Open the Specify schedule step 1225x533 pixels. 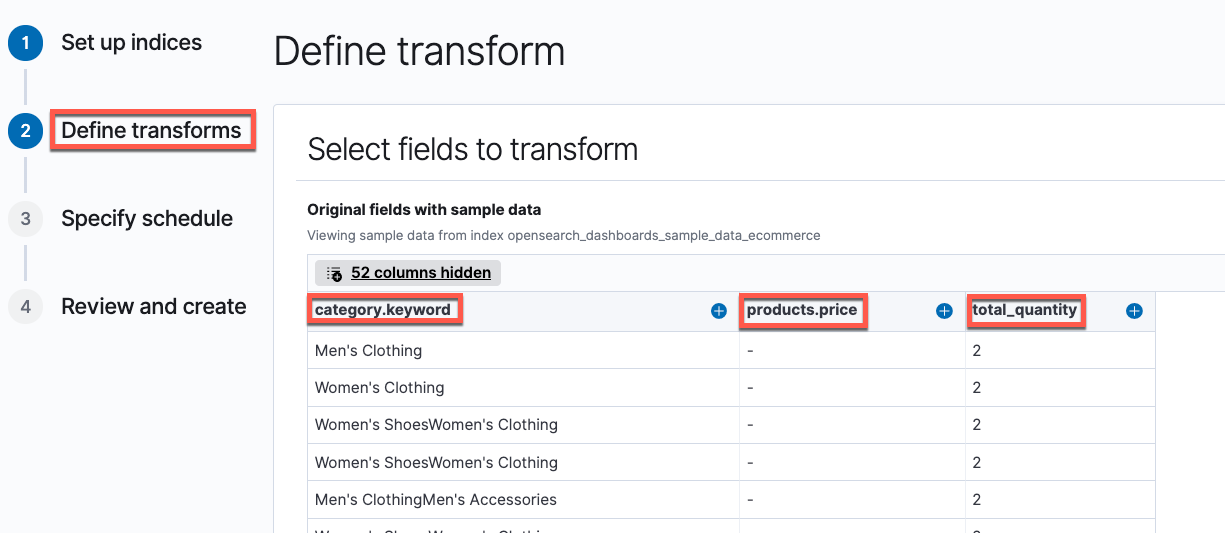click(x=147, y=219)
